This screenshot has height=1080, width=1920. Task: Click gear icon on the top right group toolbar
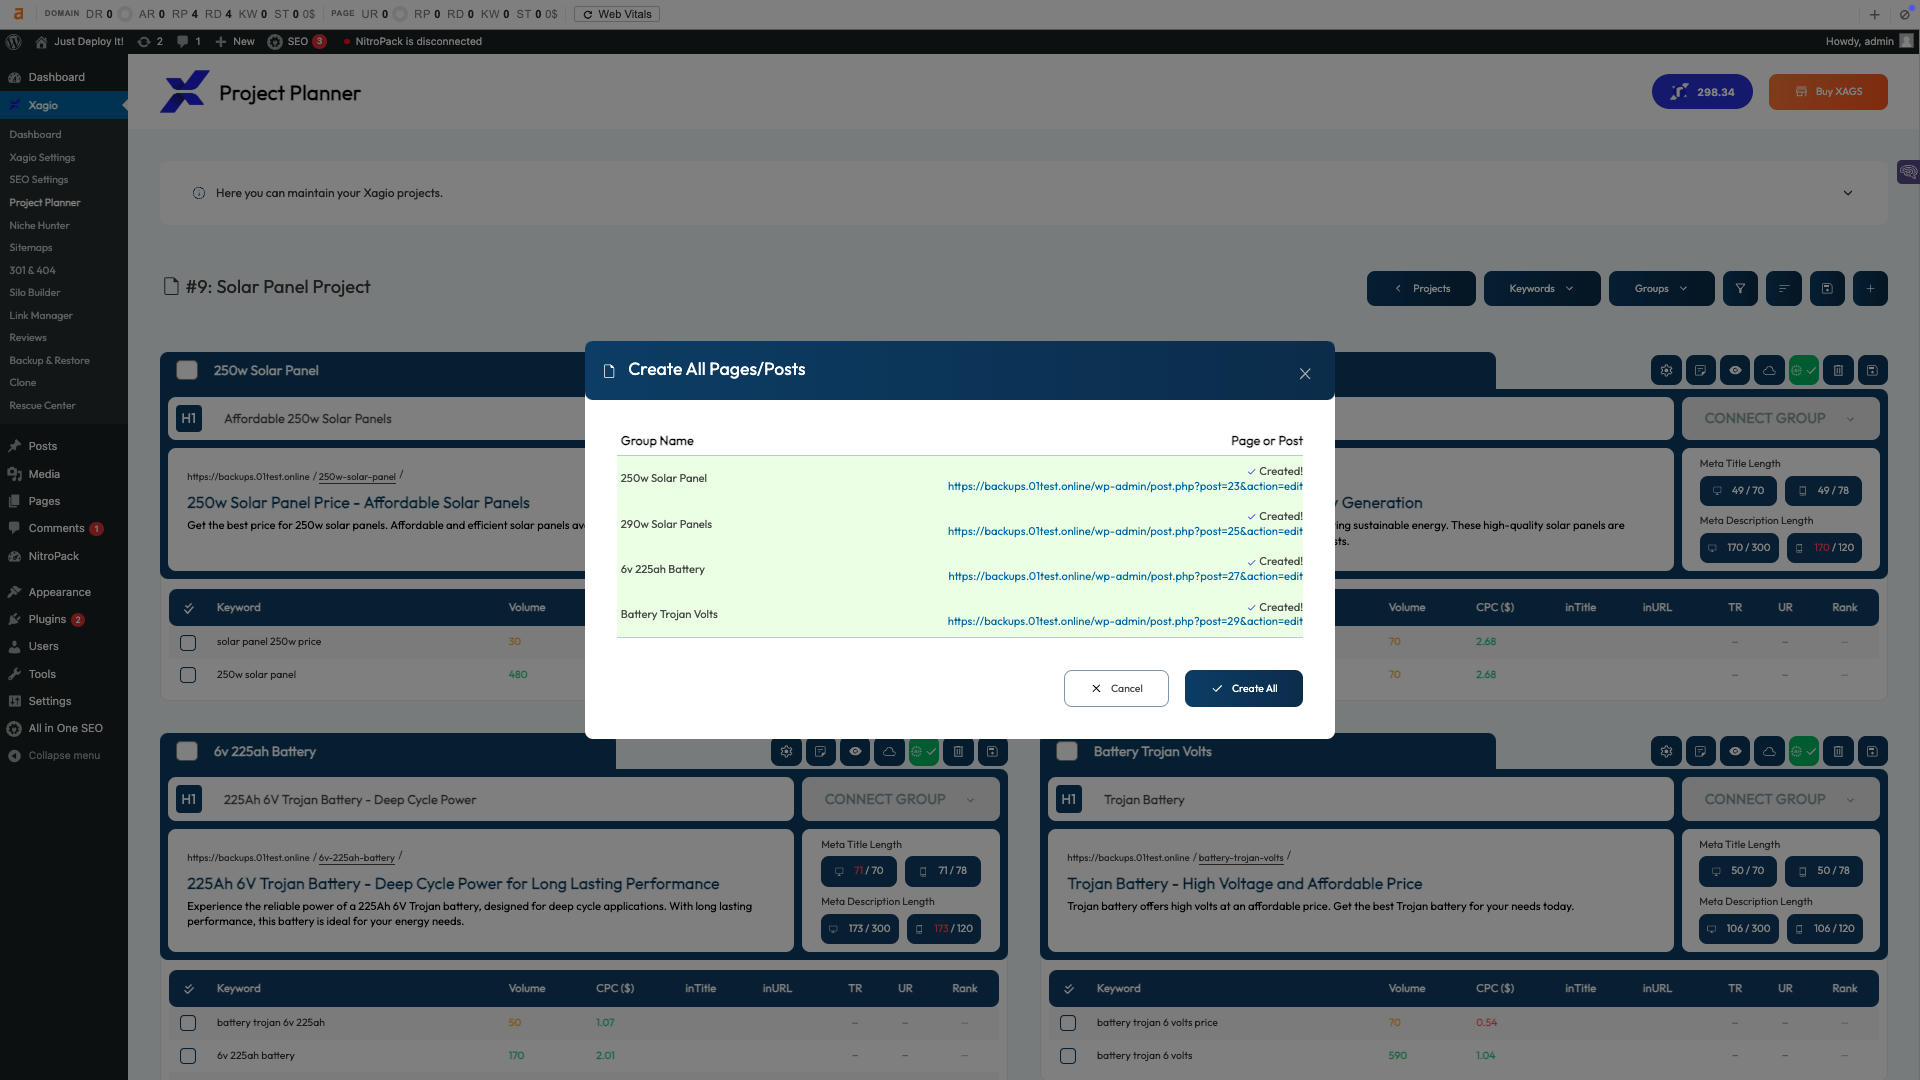[1666, 370]
